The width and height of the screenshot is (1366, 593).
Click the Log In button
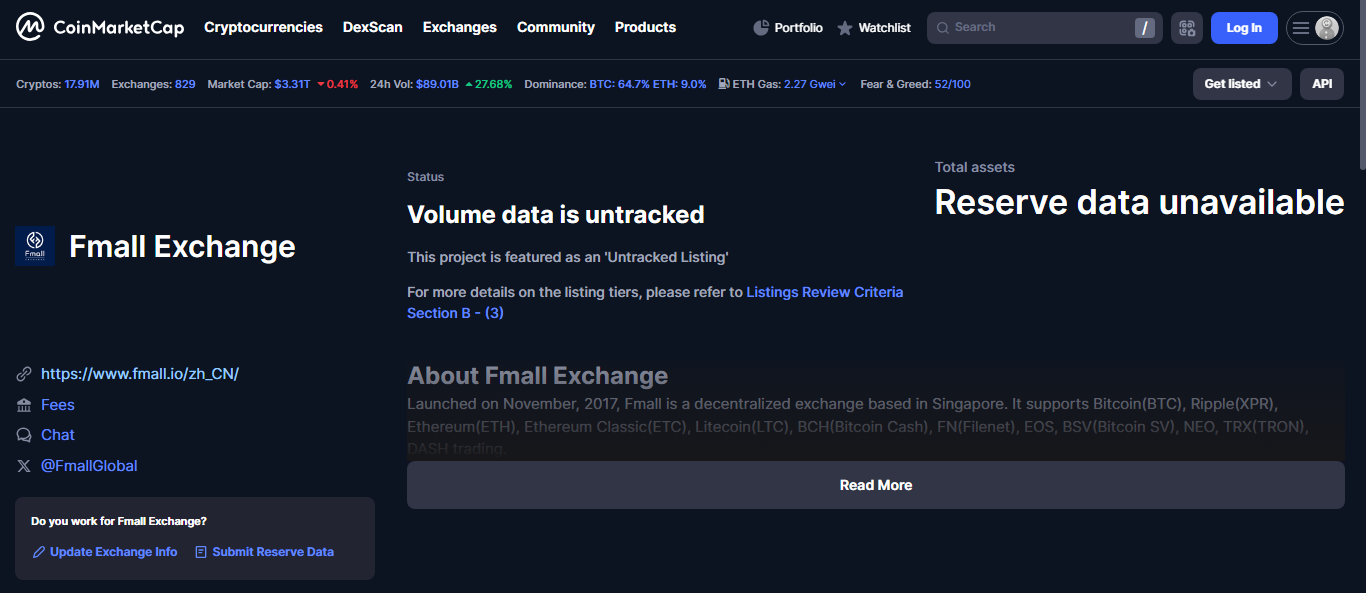tap(1243, 27)
